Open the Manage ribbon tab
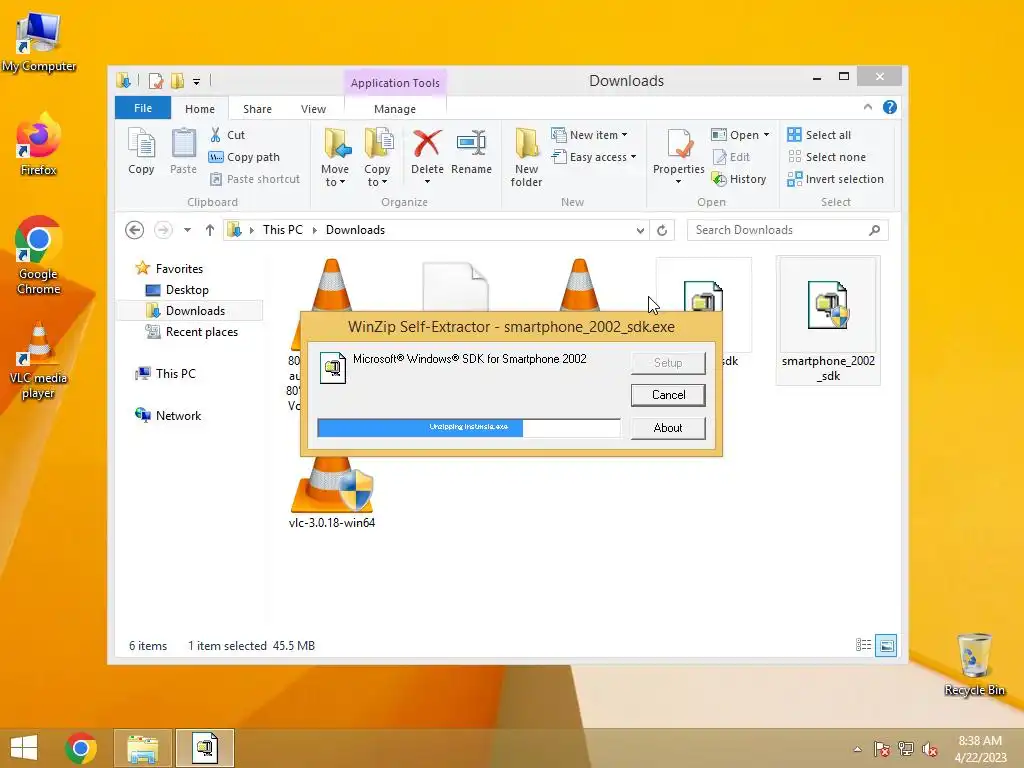 point(394,109)
